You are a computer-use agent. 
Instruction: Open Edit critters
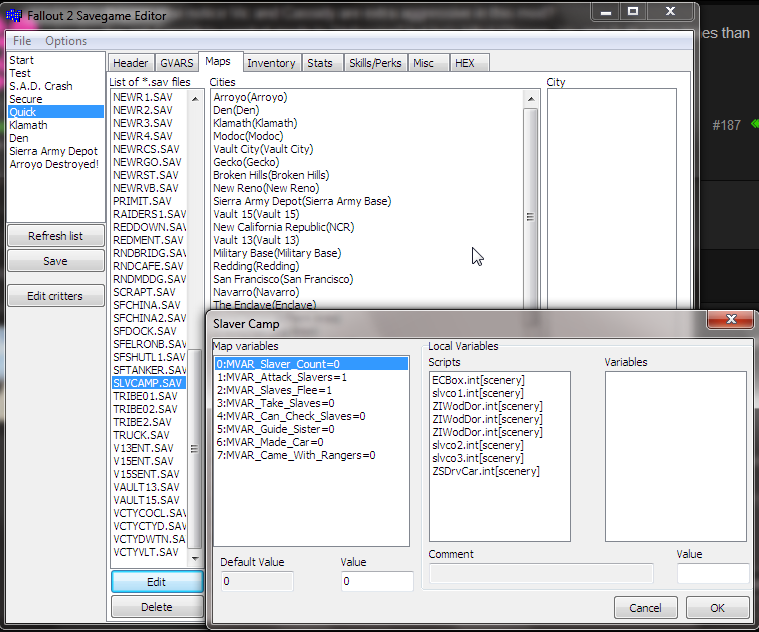point(56,296)
